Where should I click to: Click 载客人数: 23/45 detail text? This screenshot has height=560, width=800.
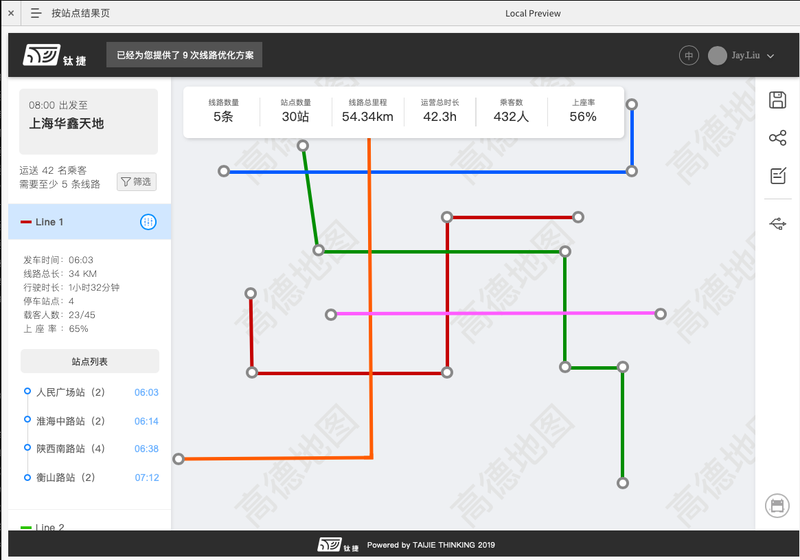59,315
